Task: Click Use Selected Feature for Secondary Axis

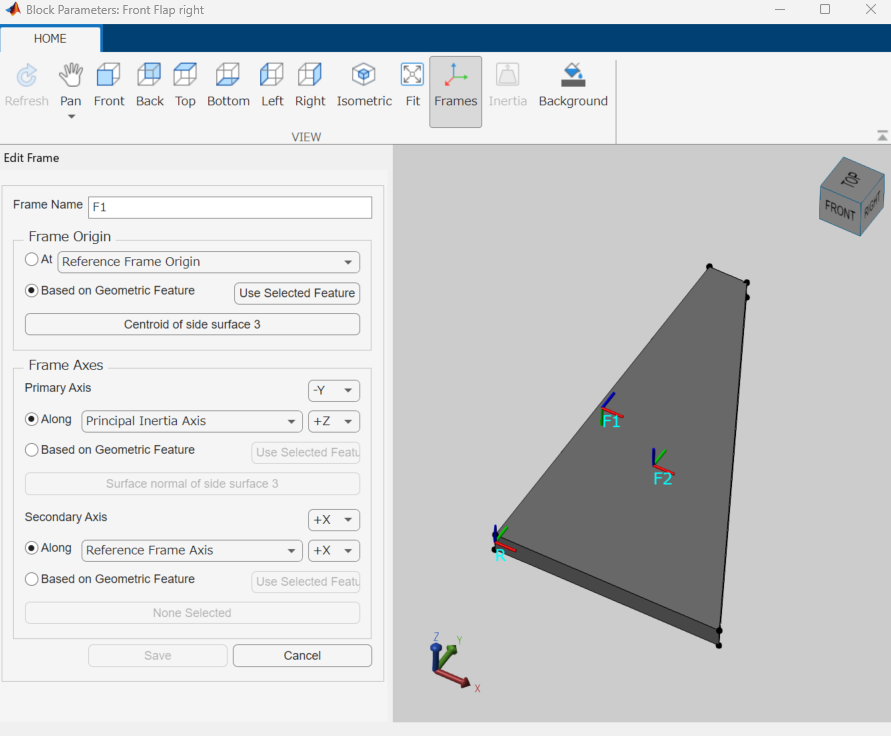Action: 306,581
